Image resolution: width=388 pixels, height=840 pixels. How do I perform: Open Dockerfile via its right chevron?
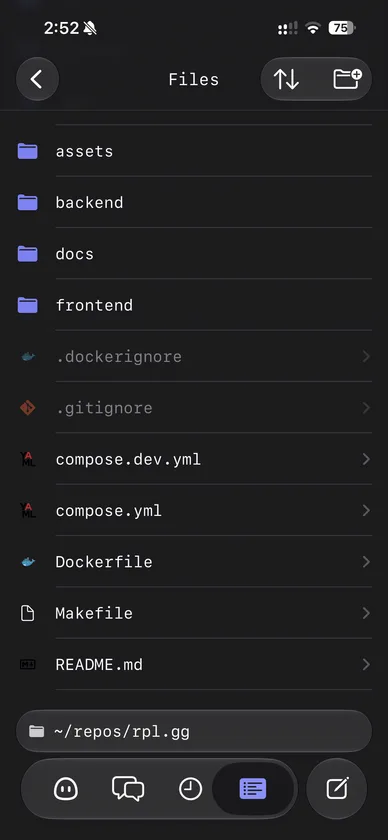pos(366,562)
